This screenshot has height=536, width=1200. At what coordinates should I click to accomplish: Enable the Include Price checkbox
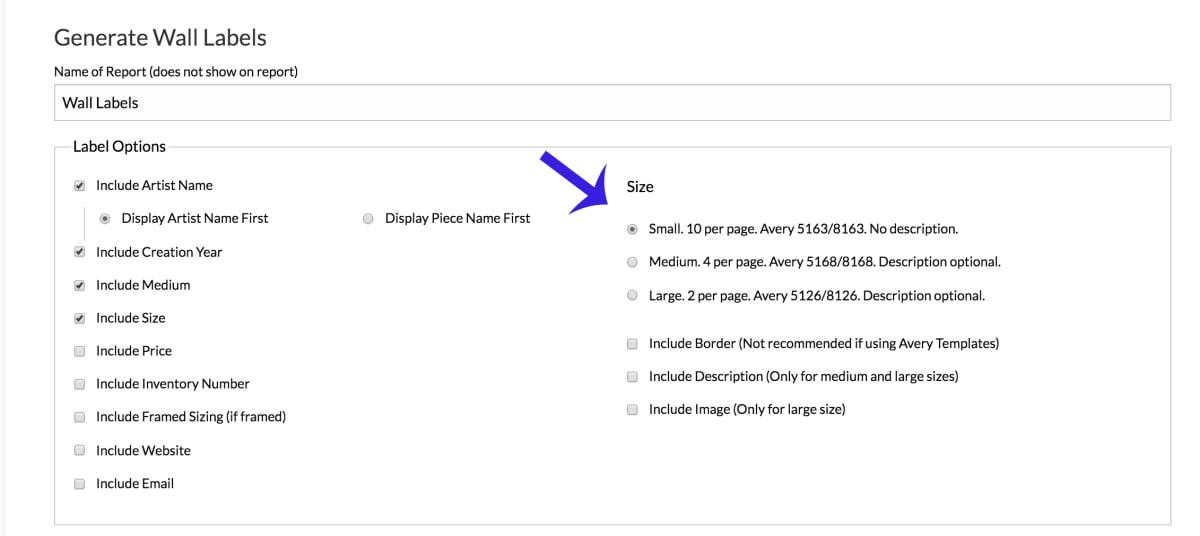point(80,352)
